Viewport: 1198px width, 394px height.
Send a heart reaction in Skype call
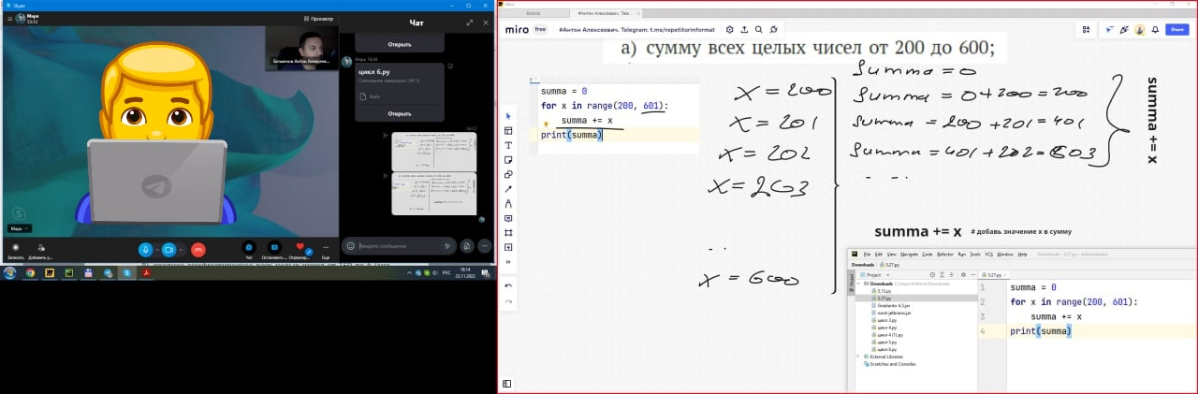point(300,249)
